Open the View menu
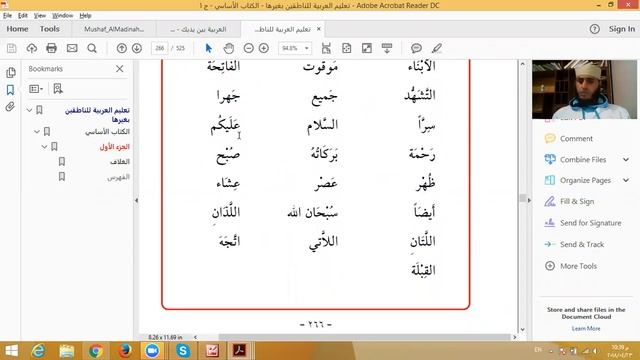The image size is (640, 360). click(40, 16)
